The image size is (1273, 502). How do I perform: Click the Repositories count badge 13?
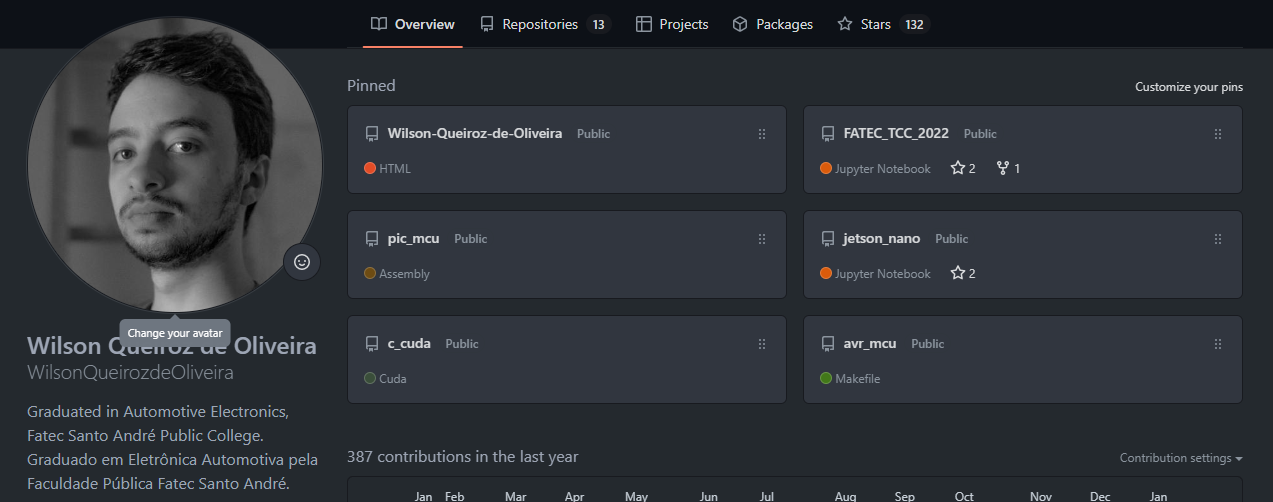click(598, 24)
